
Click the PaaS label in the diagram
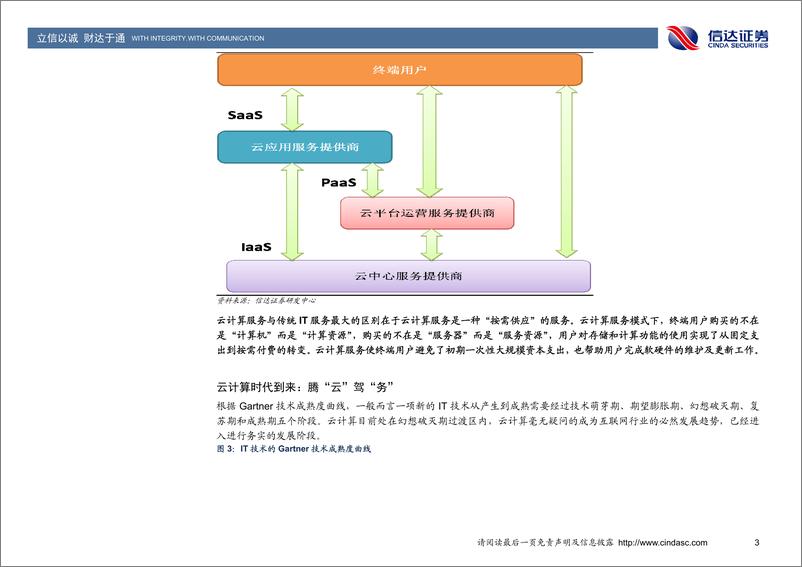[x=339, y=183]
